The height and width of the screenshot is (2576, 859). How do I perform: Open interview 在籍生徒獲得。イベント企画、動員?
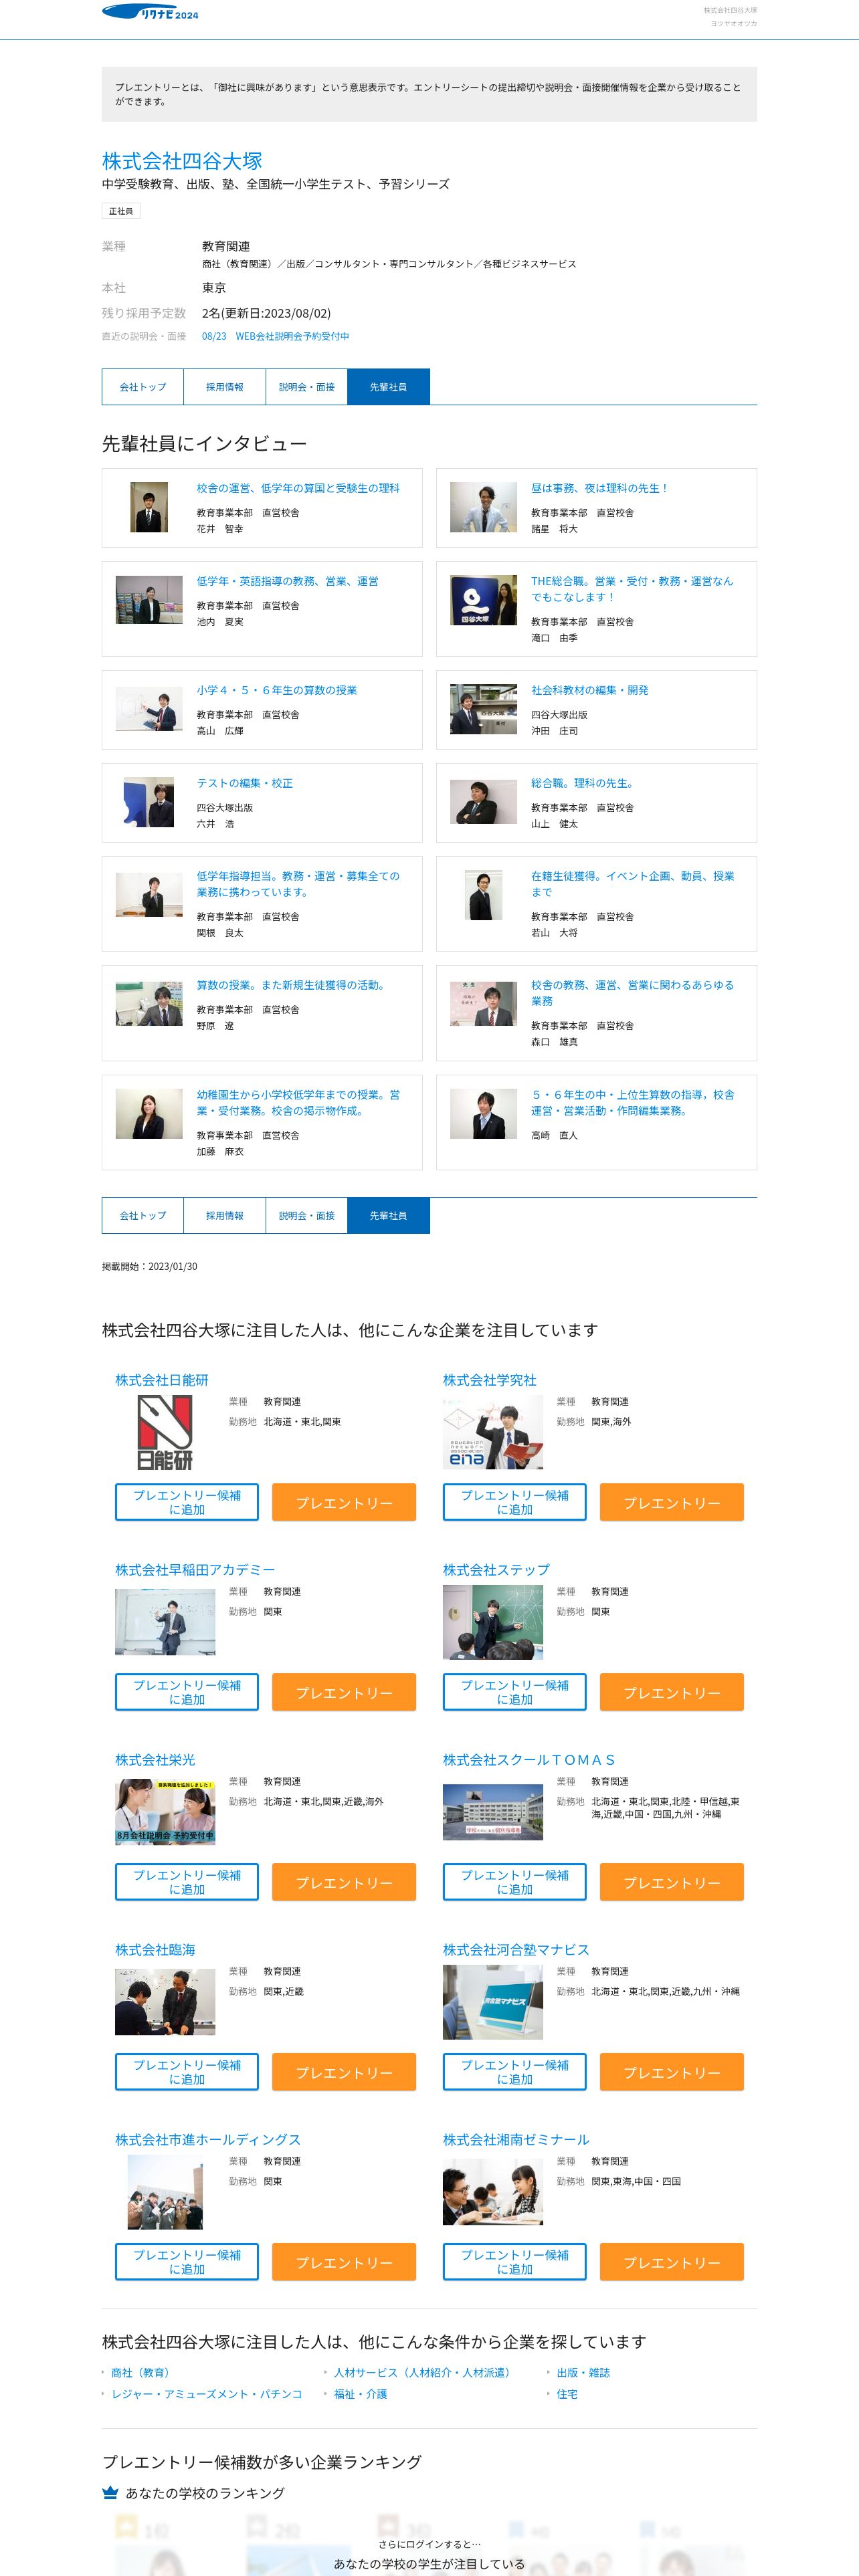[x=633, y=884]
